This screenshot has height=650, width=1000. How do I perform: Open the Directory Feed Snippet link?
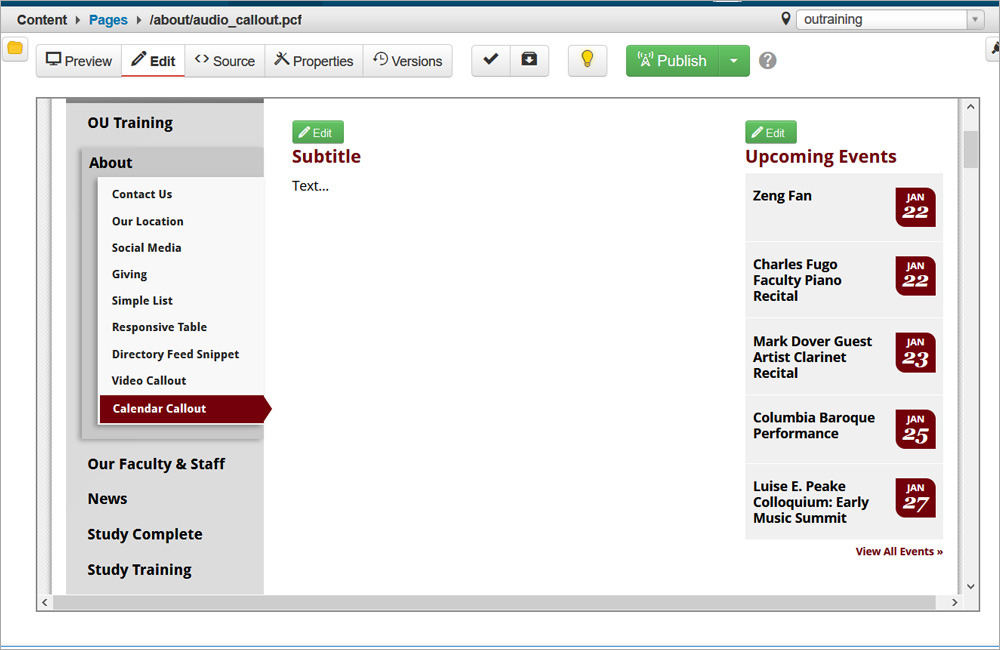(x=175, y=354)
